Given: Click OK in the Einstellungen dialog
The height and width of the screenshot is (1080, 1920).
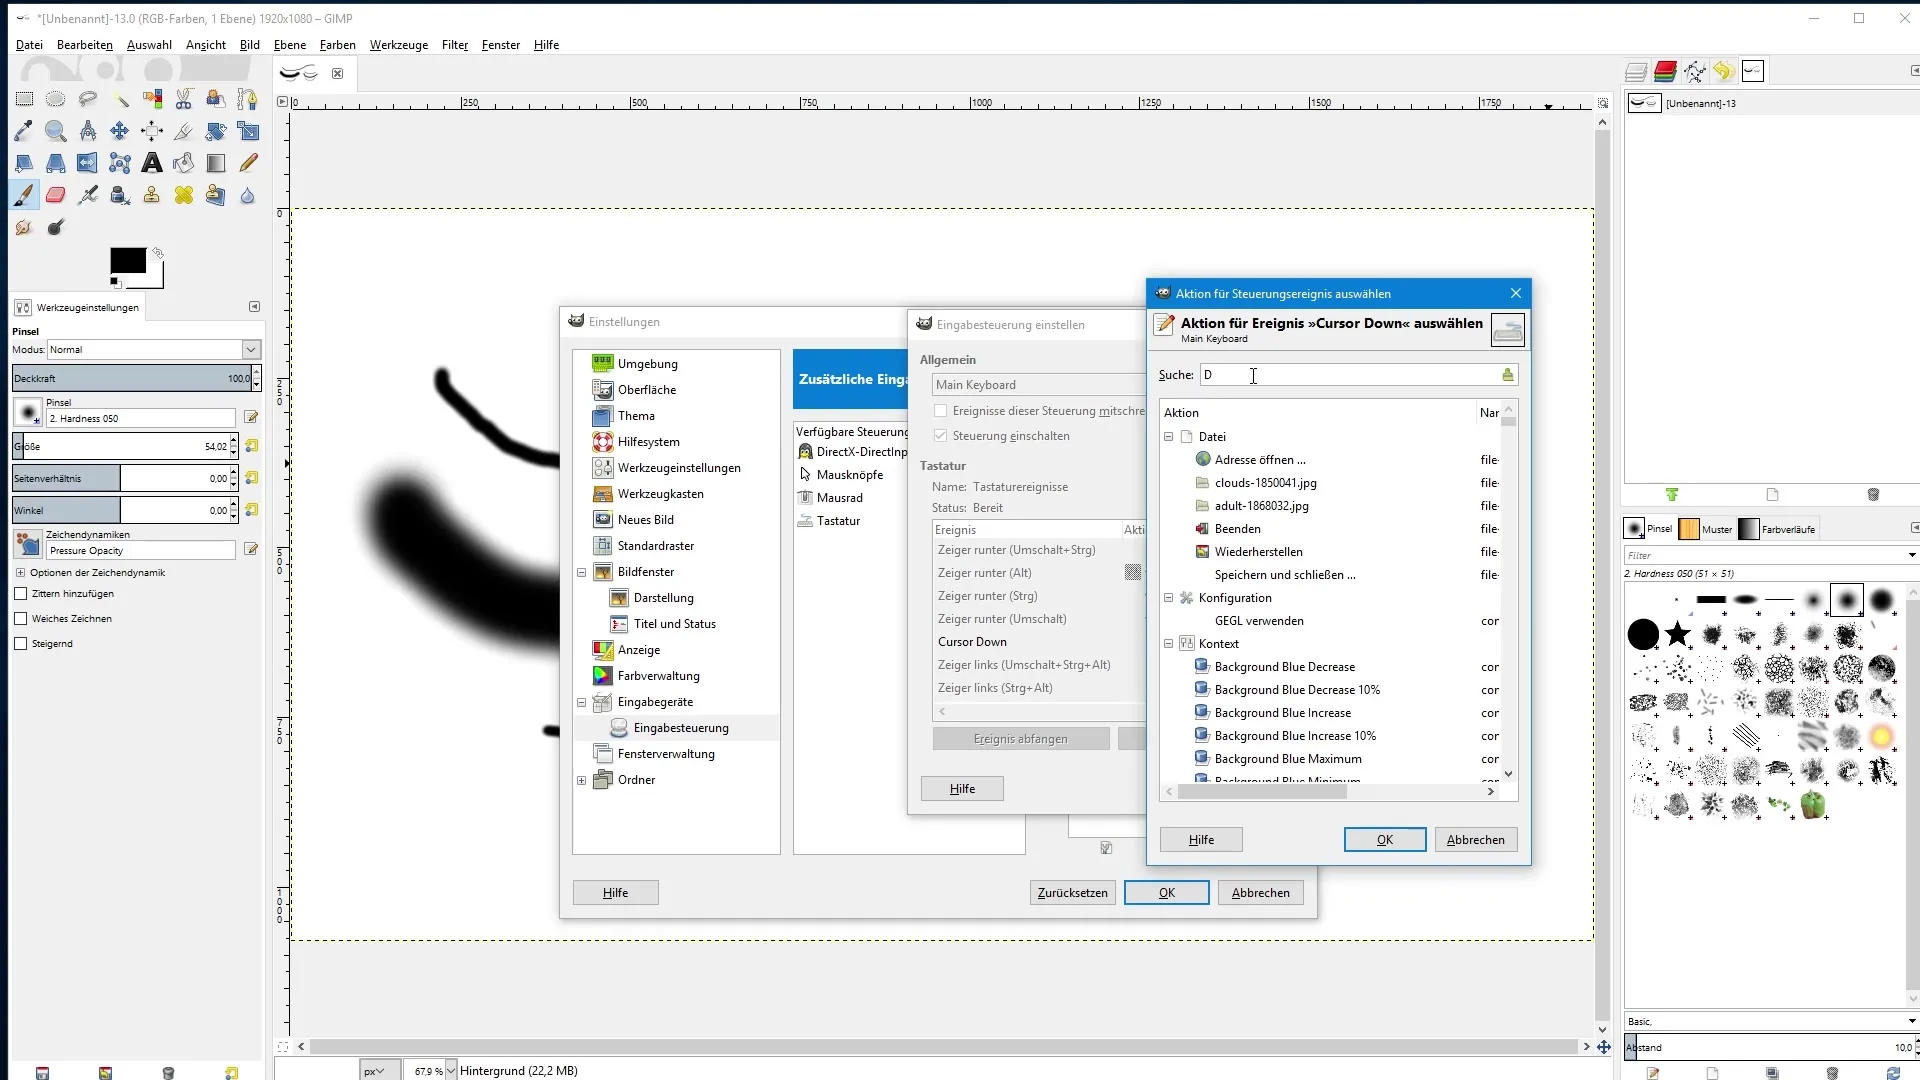Looking at the screenshot, I should click(x=1167, y=893).
